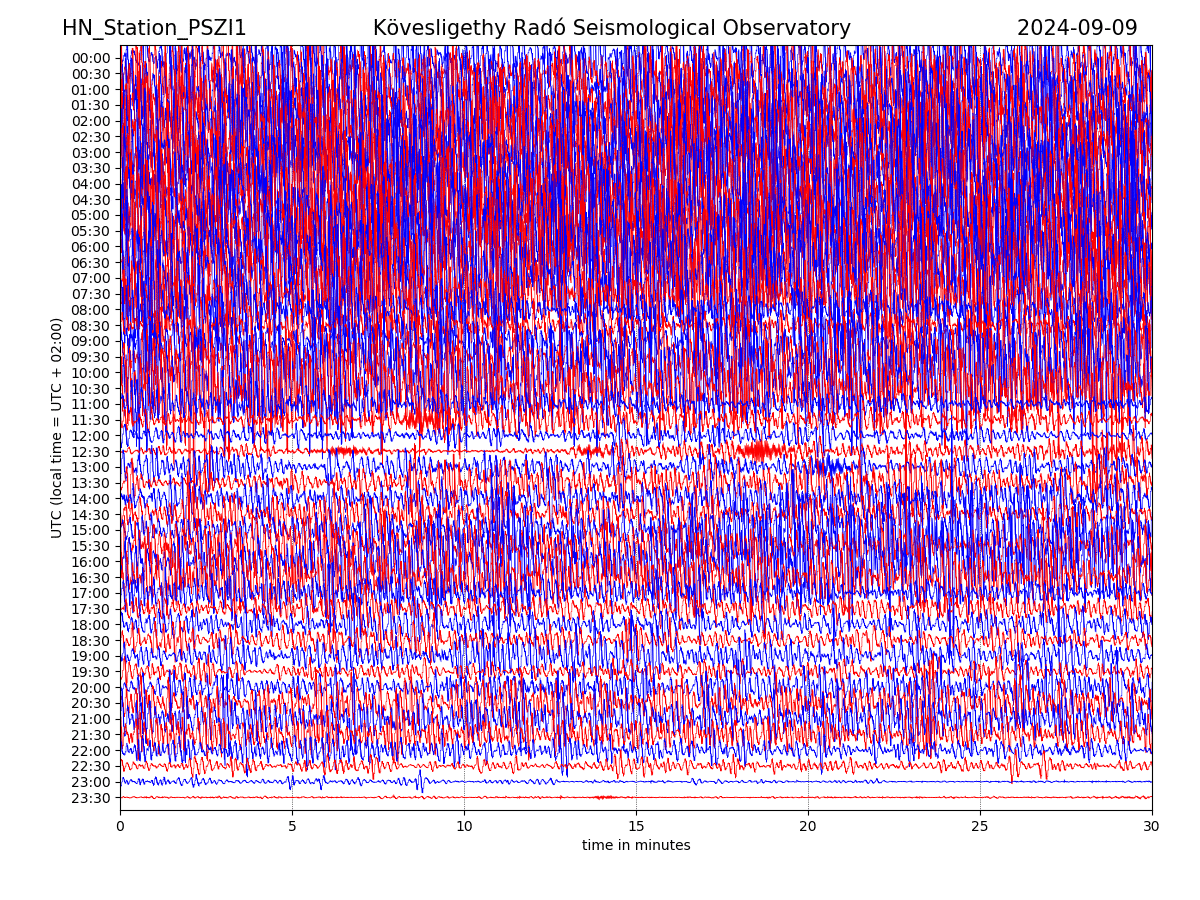Click the 20 minute x-axis tick
This screenshot has width=1200, height=900.
point(808,827)
